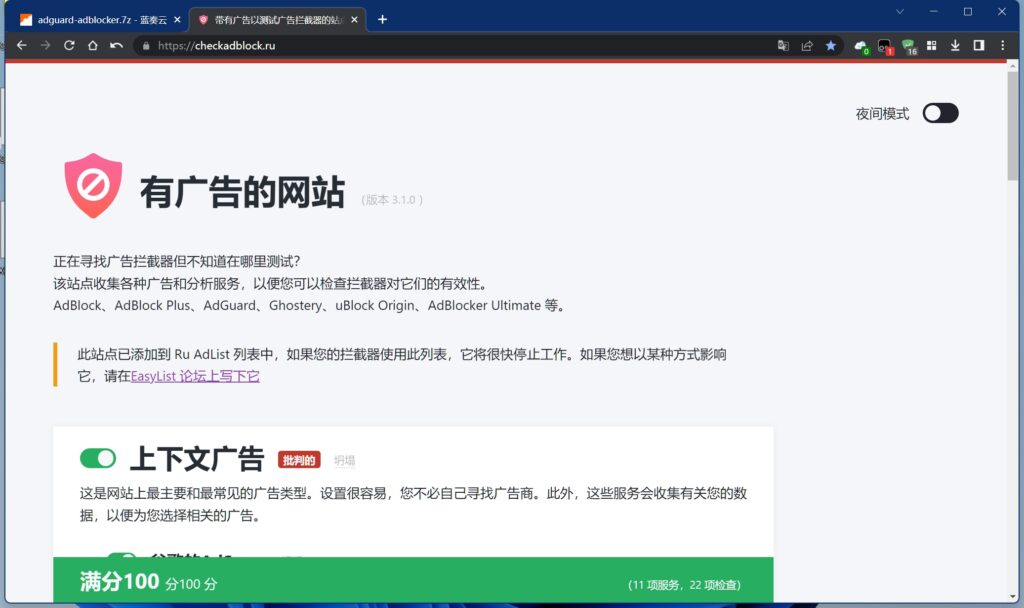Go forward to the next page

45,46
